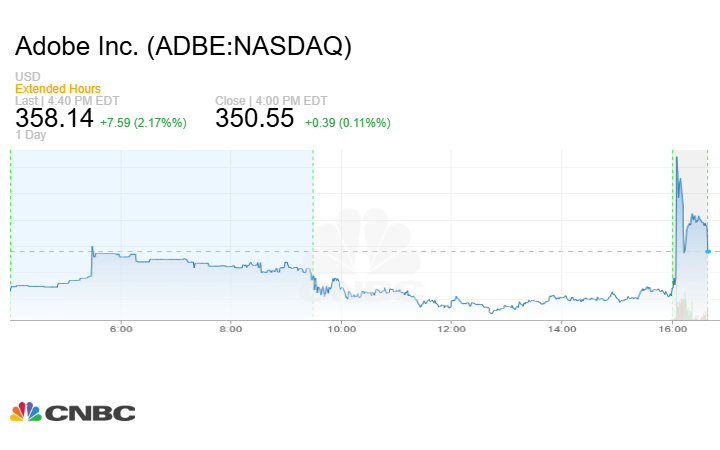Viewport: 720px width, 450px height.
Task: Click the +0.39 (0.11%) close change
Action: (346, 122)
